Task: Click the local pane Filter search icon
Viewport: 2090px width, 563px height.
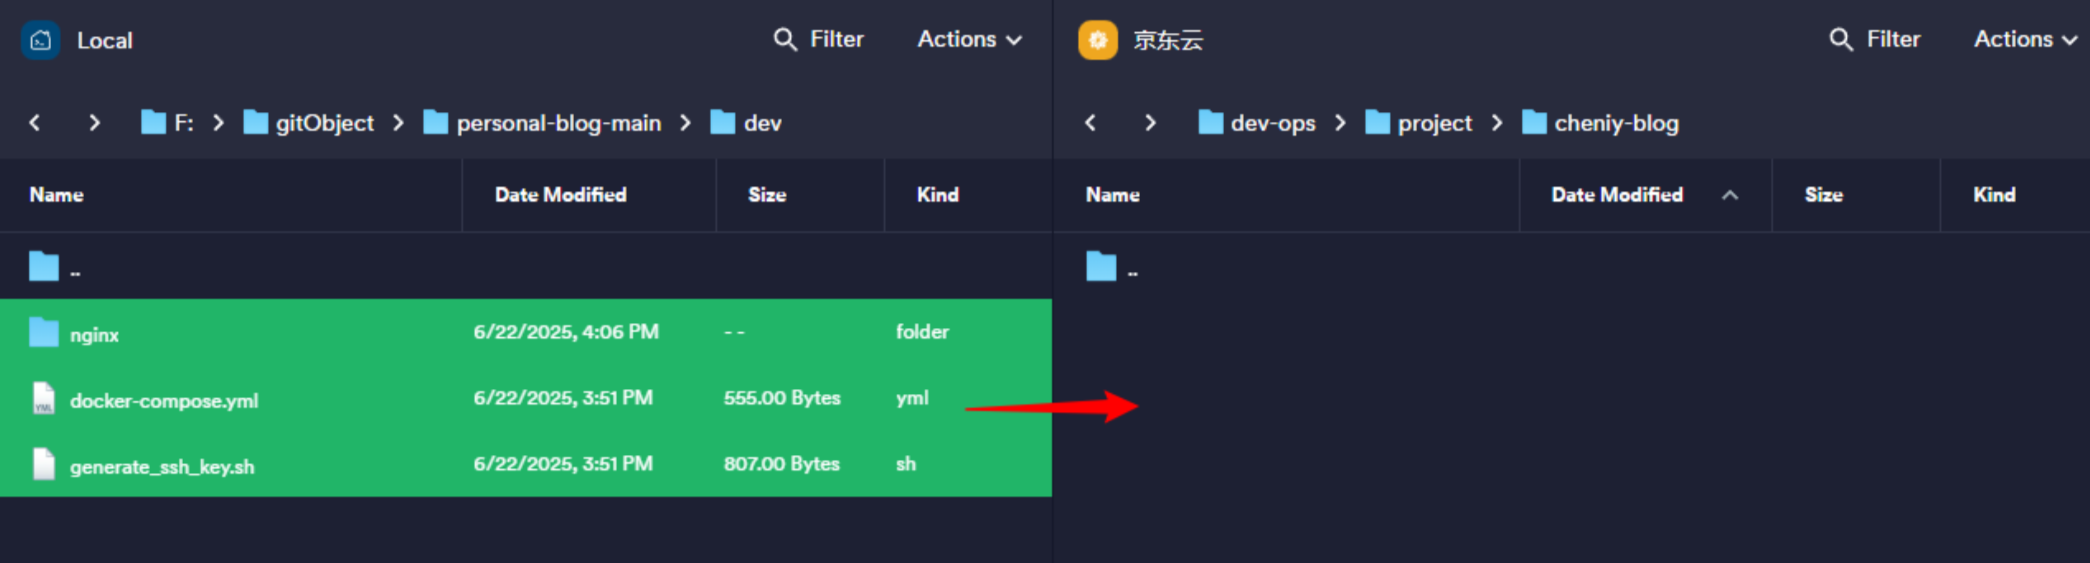Action: pyautogui.click(x=785, y=39)
